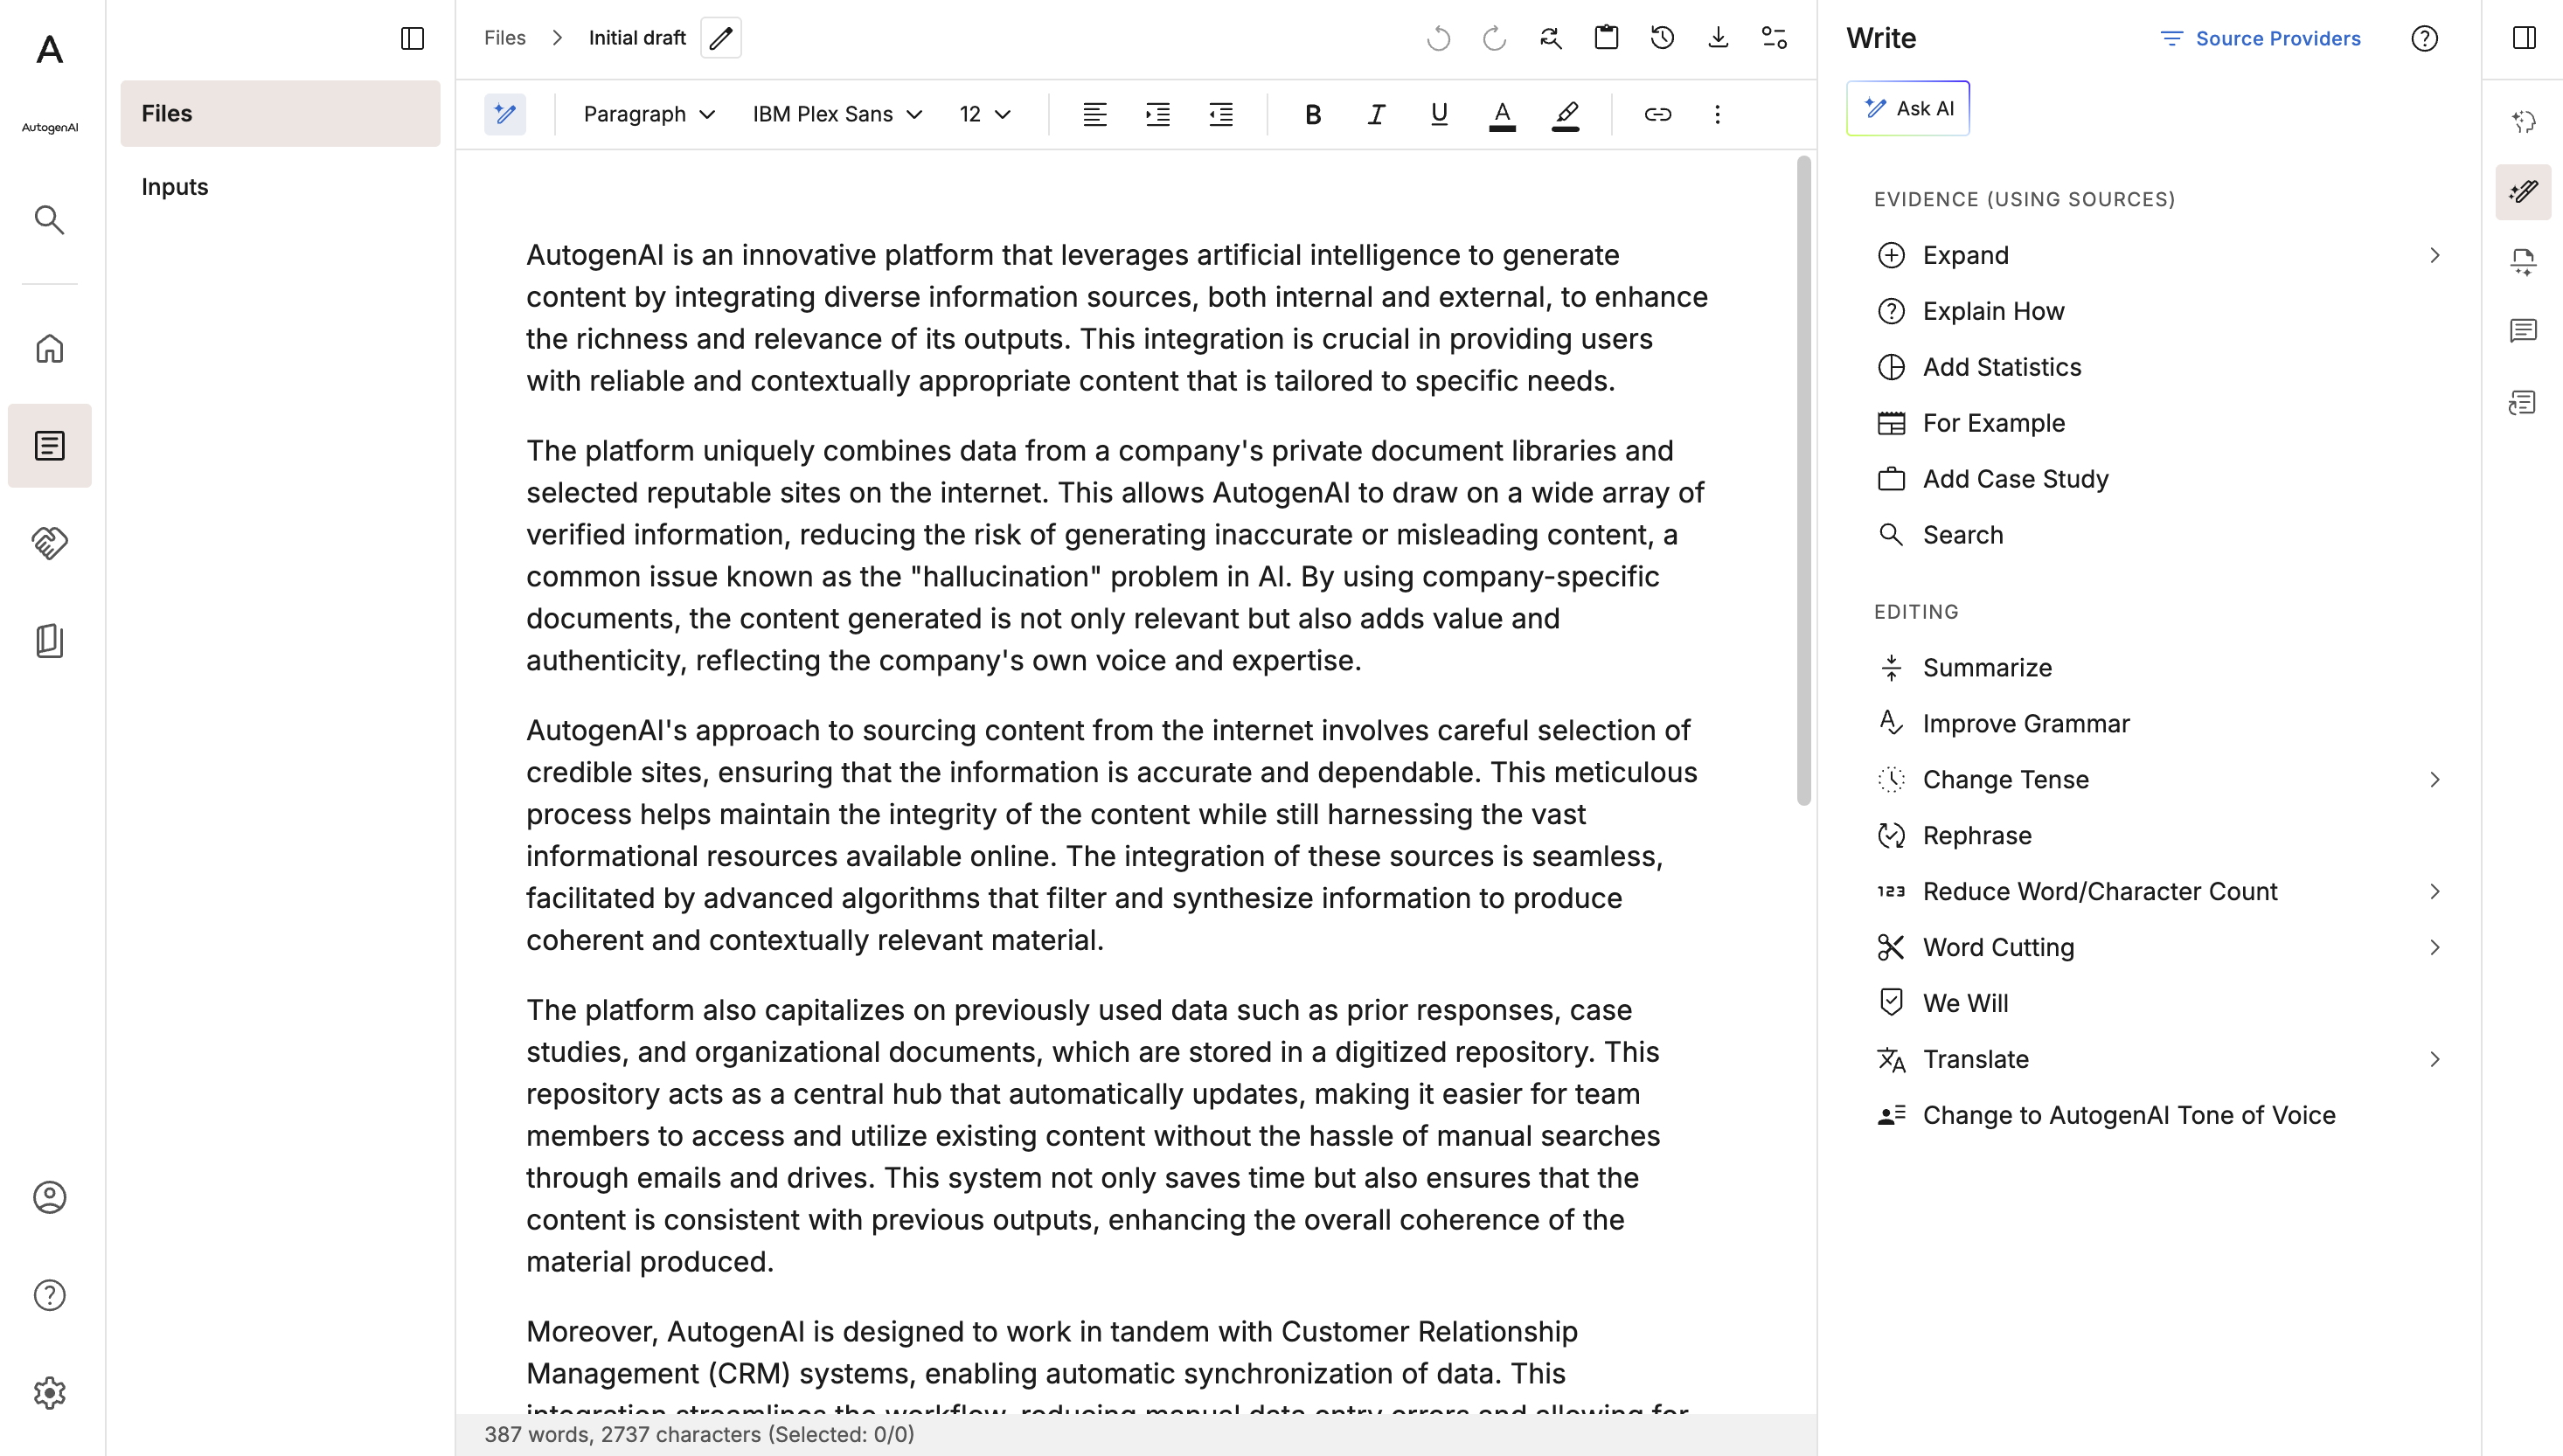Collapse the left files panel
The image size is (2563, 1456).
pos(412,38)
